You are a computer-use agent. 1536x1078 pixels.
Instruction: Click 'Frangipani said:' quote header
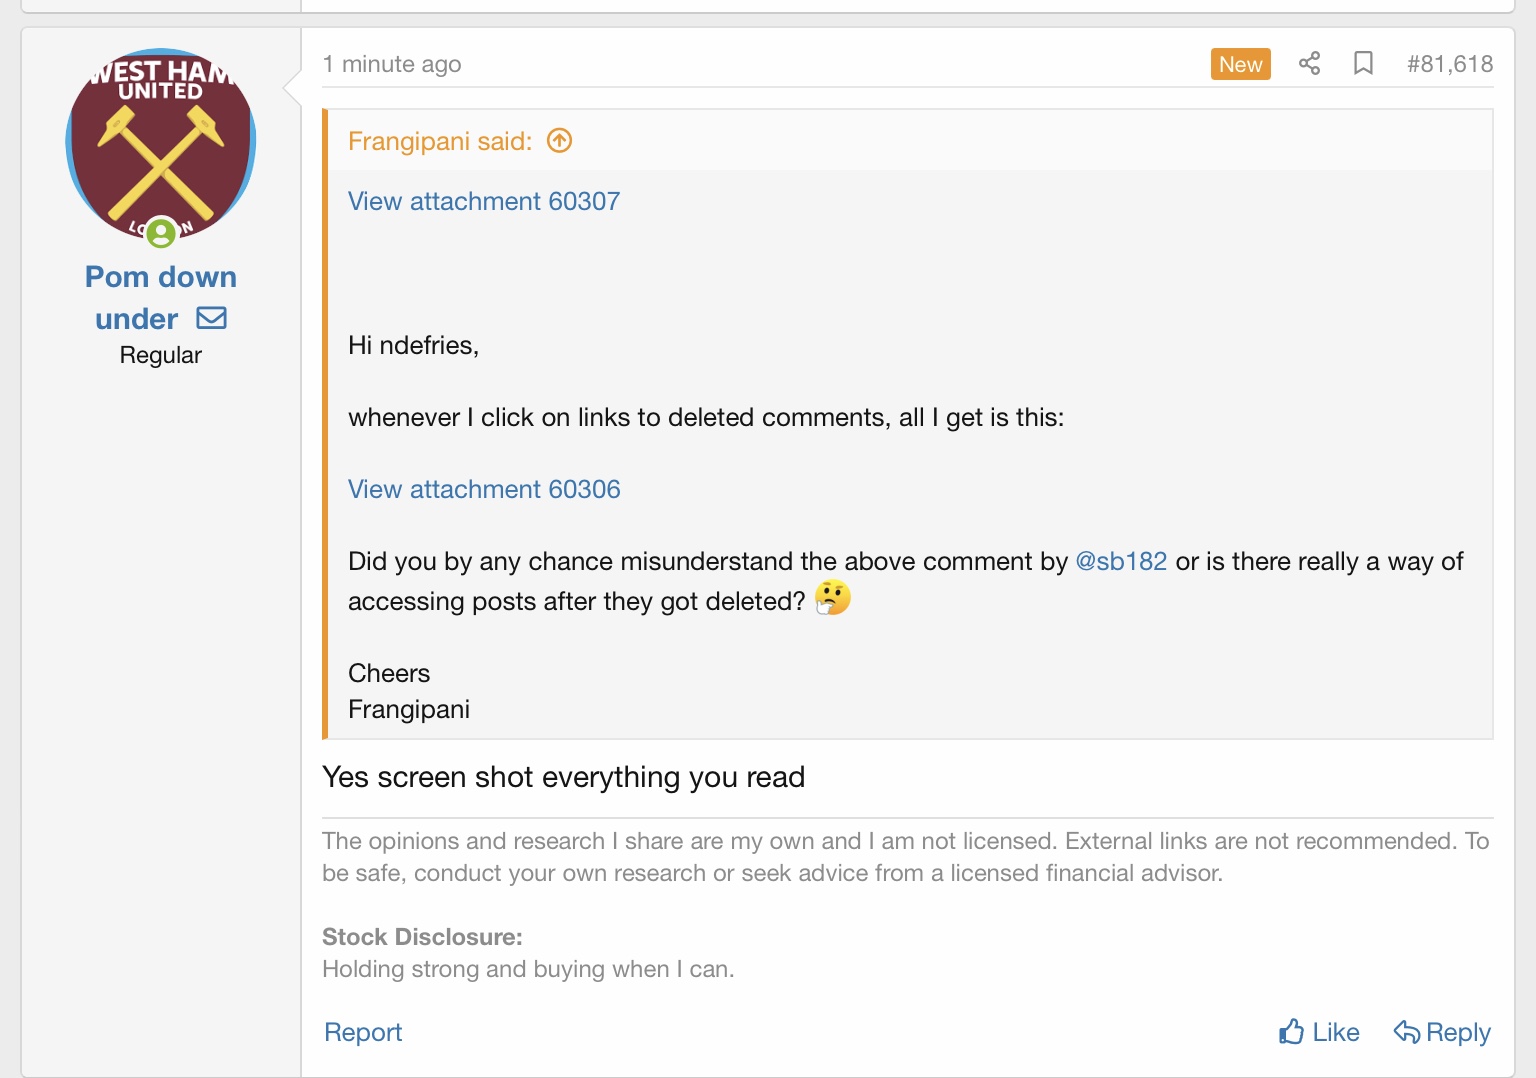coord(440,141)
